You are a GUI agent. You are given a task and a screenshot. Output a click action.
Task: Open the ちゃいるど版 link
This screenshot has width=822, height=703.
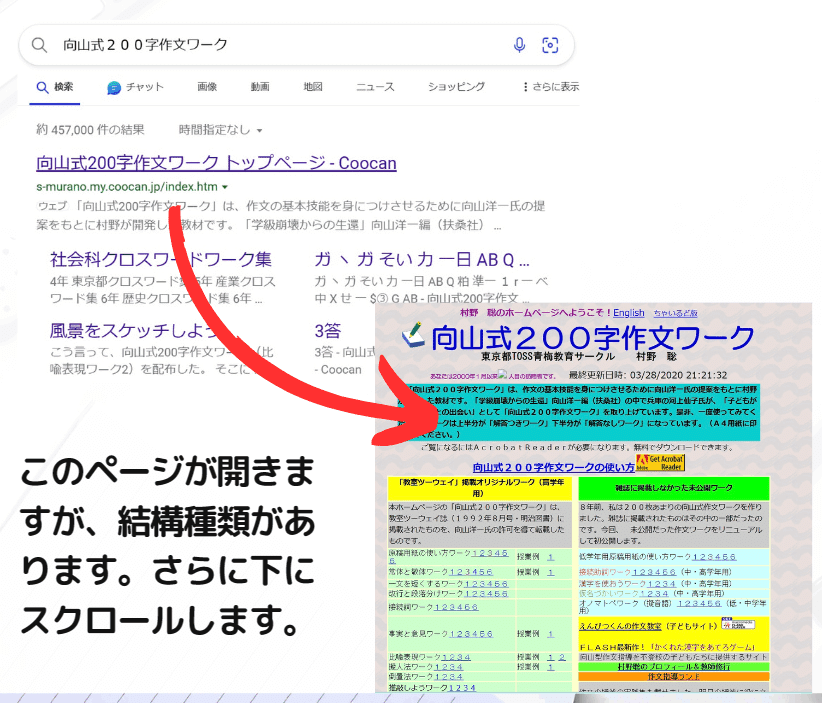[x=675, y=313]
